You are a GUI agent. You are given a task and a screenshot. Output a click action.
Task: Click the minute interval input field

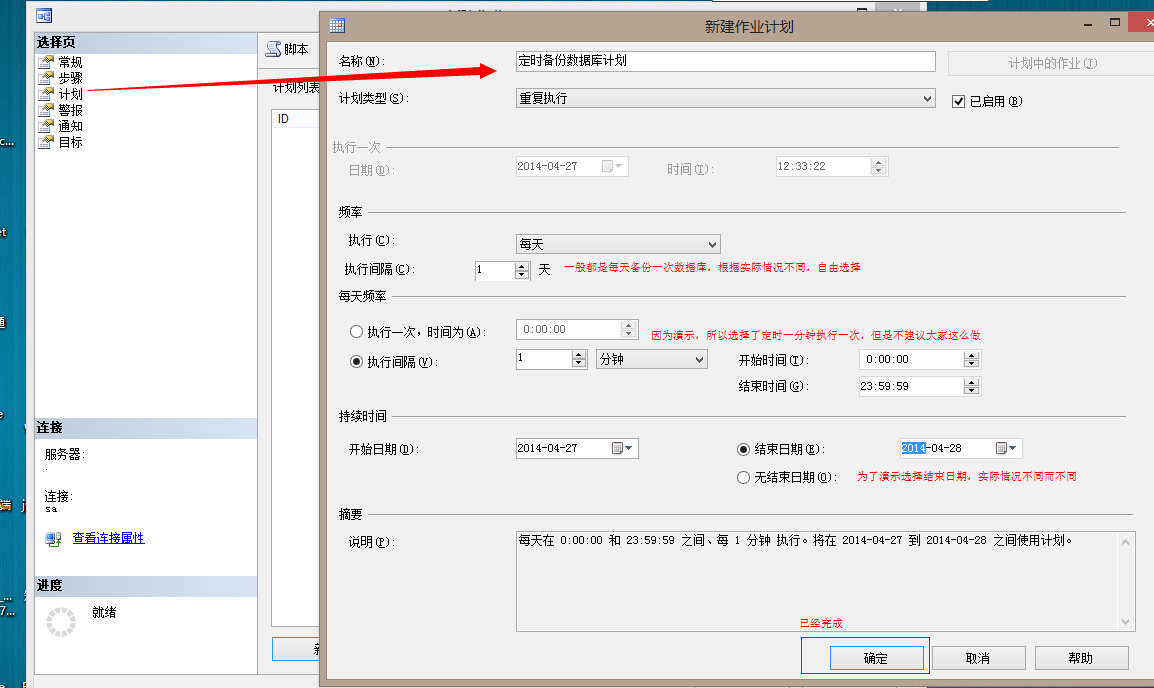tap(544, 359)
